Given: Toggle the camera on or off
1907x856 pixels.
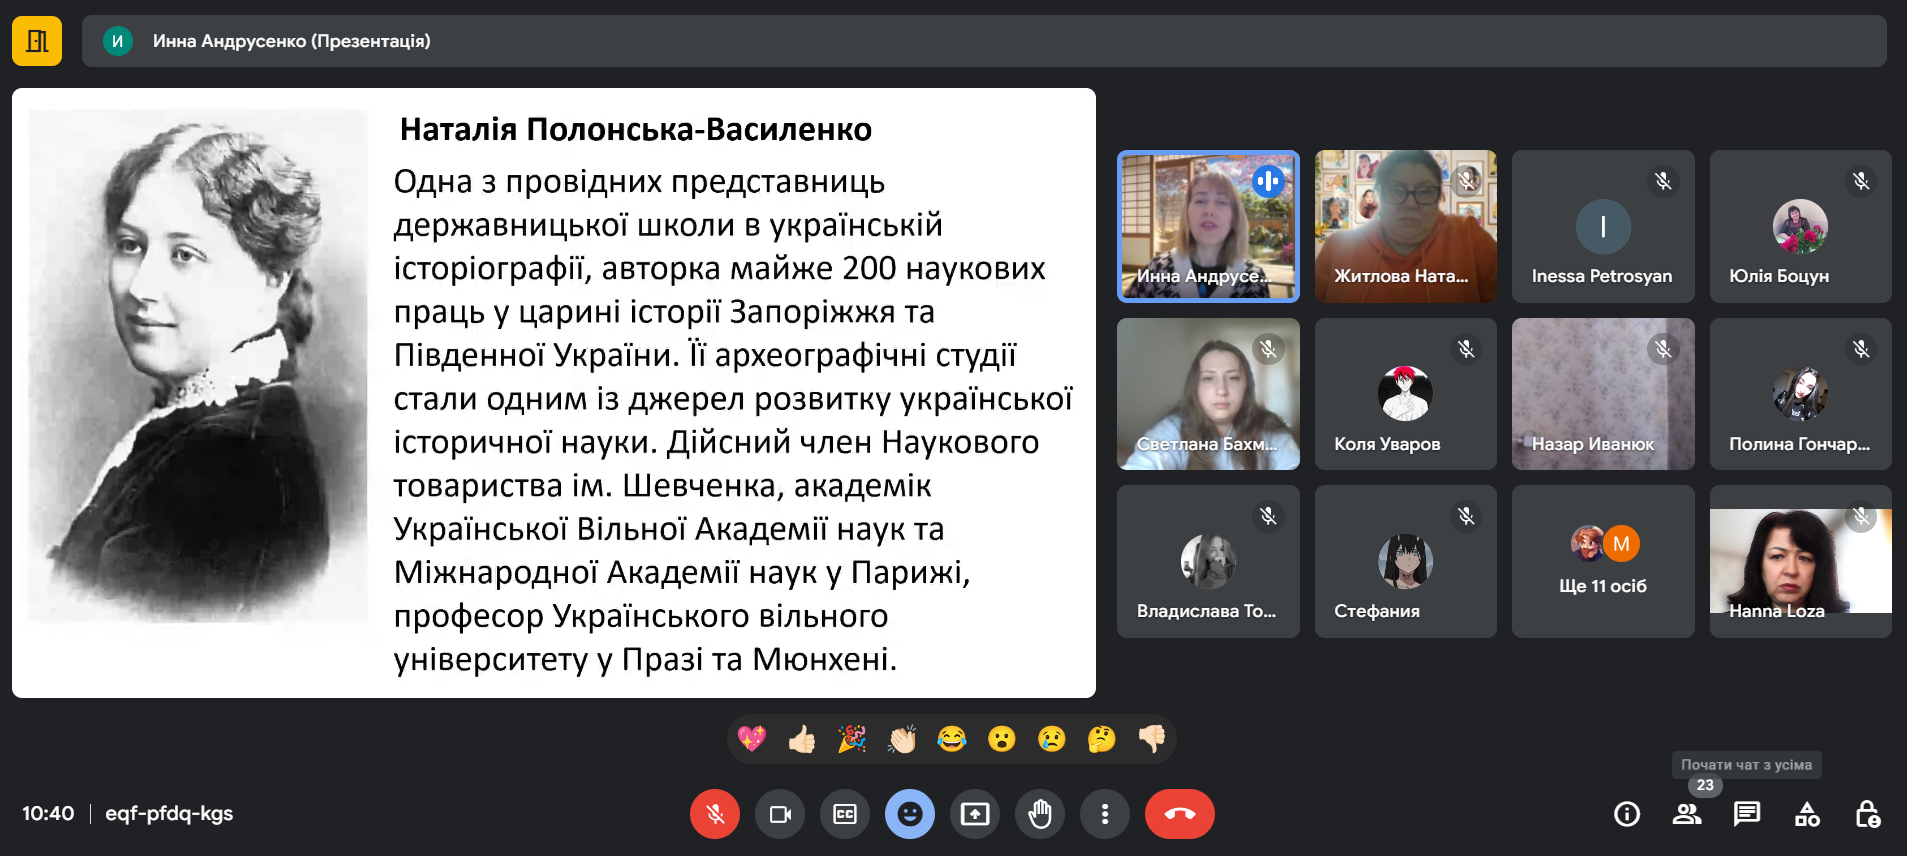Looking at the screenshot, I should coord(780,814).
